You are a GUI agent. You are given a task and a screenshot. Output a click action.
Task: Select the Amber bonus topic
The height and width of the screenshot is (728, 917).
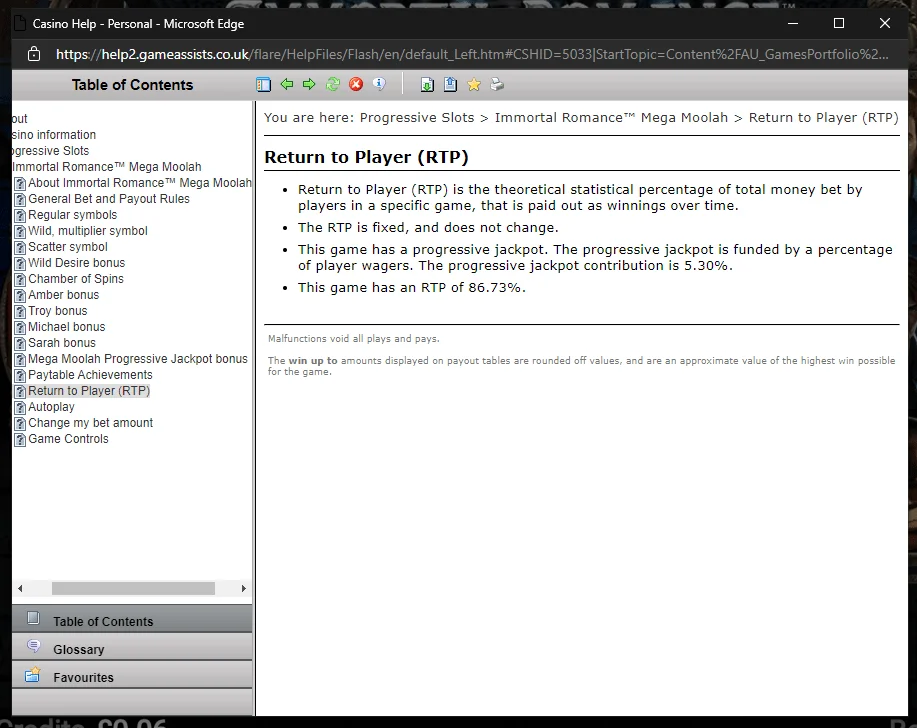64,295
